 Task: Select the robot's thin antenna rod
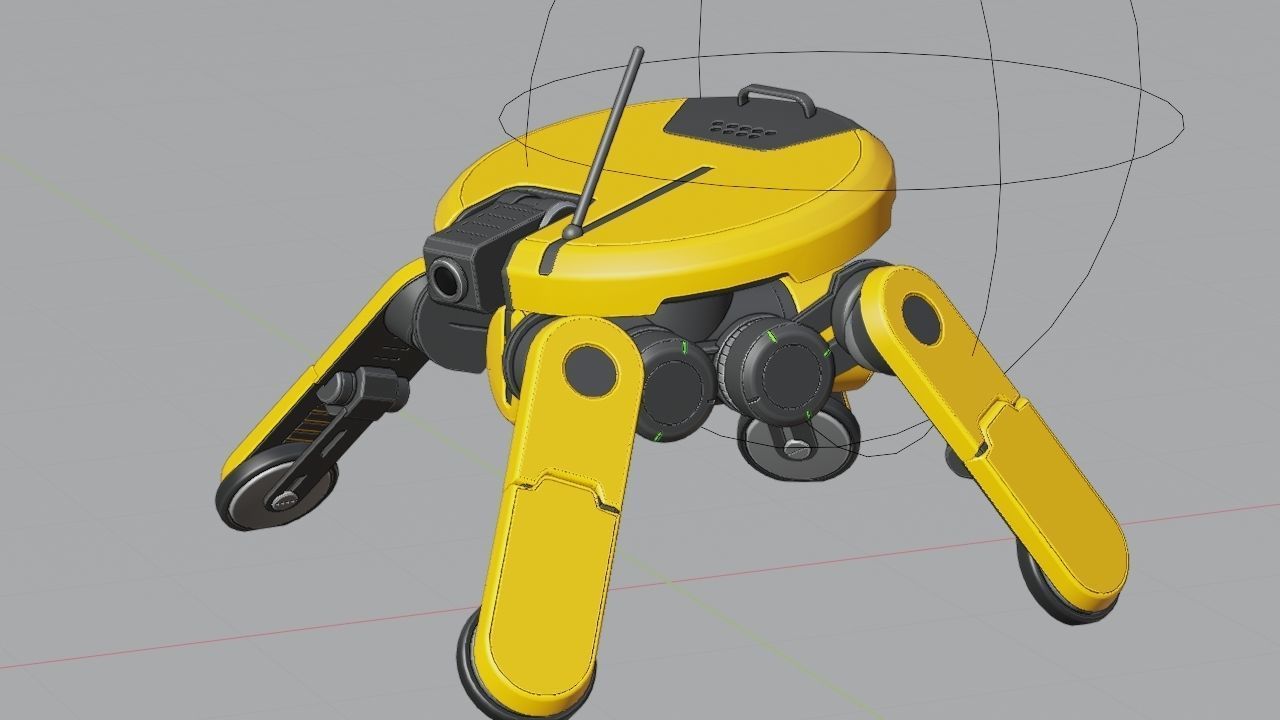click(608, 143)
